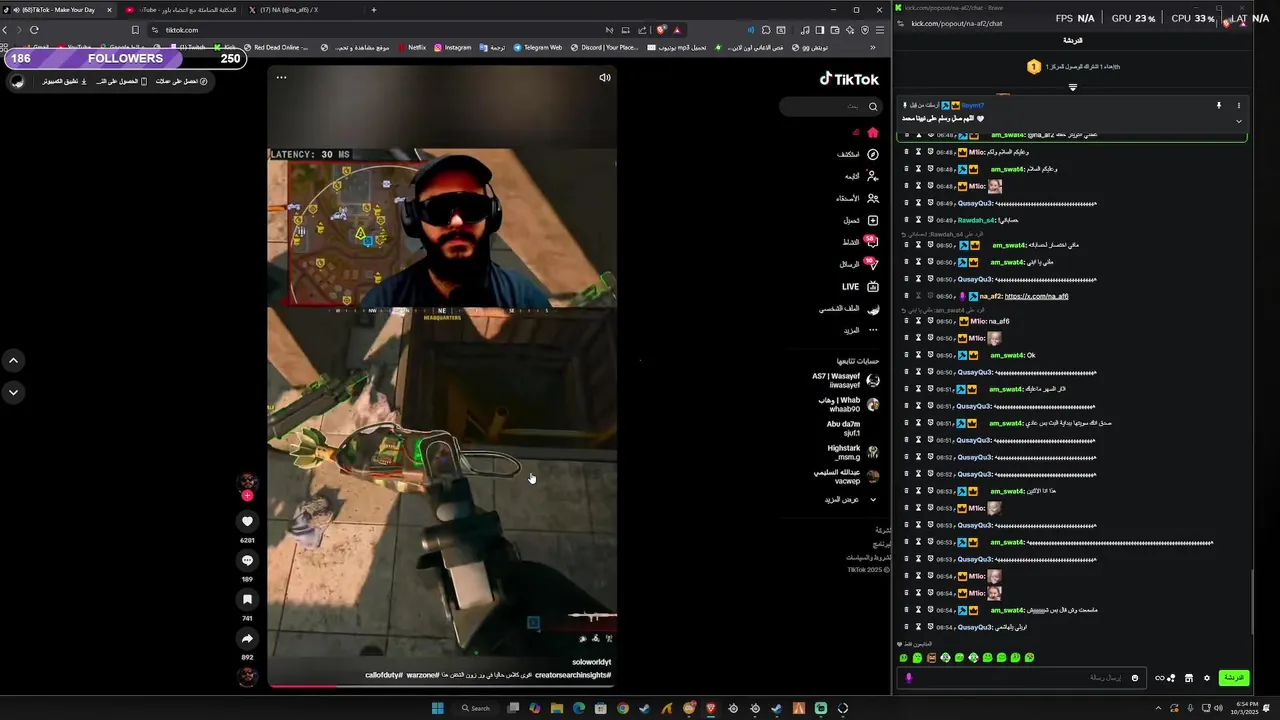Open the Netflix bookmark

coord(412,47)
